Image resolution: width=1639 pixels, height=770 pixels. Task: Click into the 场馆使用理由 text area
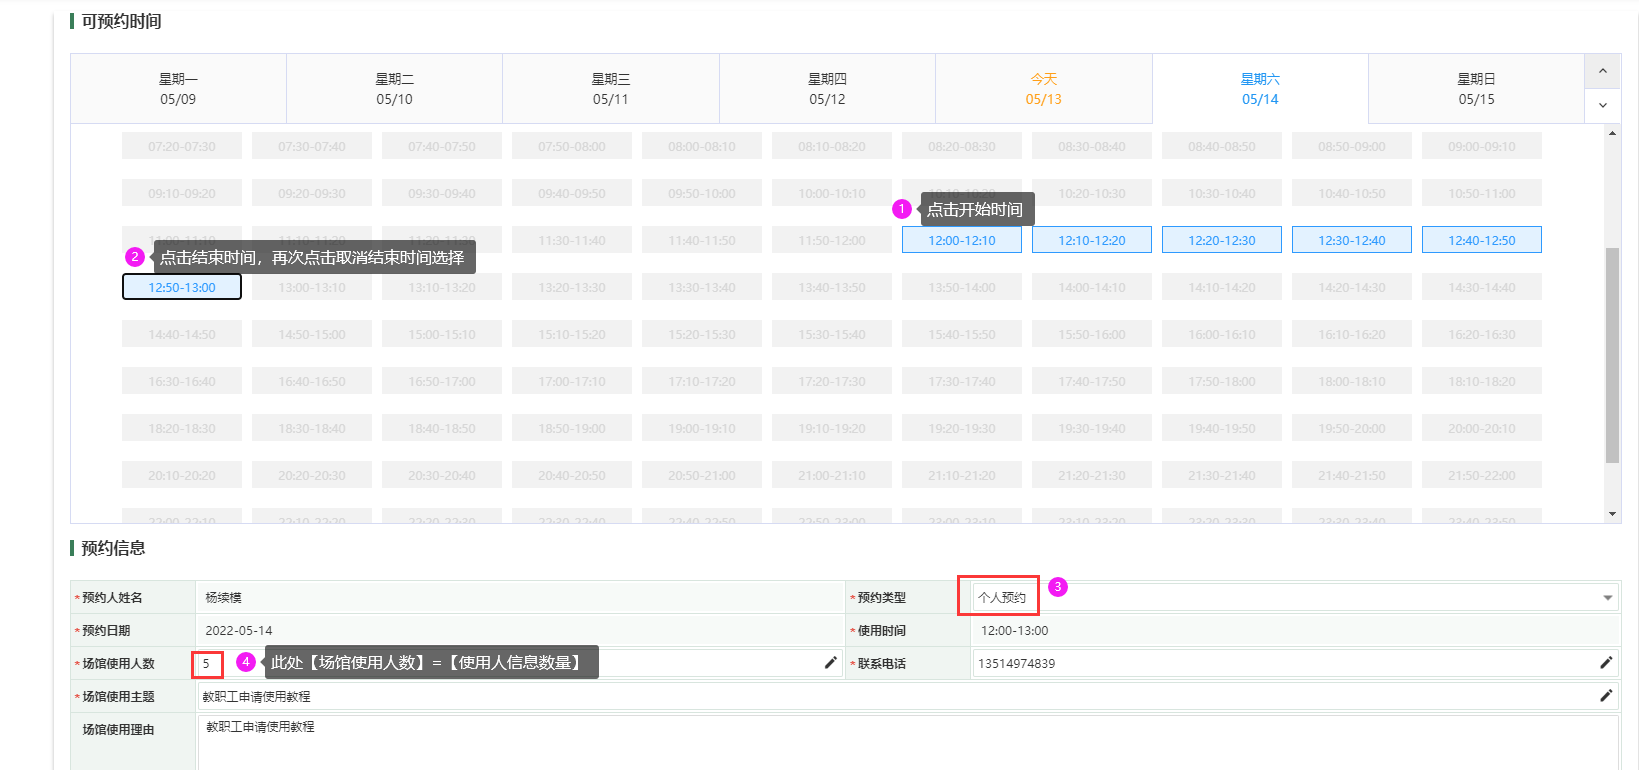[900, 742]
